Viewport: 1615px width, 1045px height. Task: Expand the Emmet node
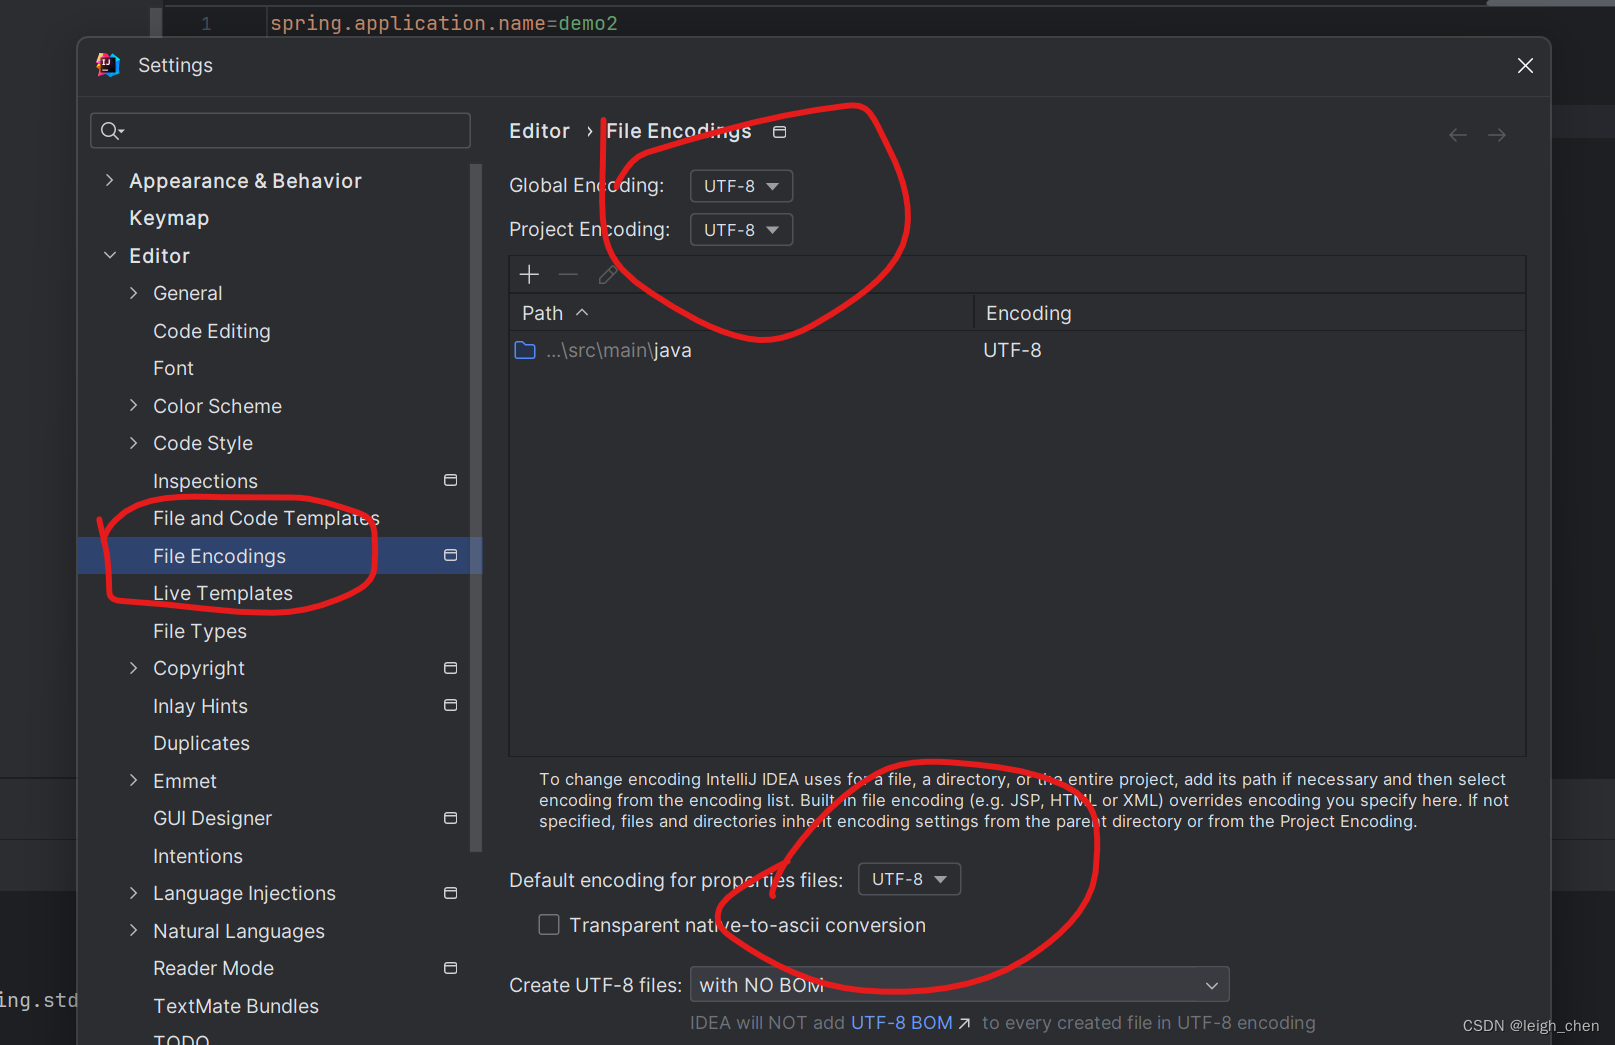click(x=134, y=780)
